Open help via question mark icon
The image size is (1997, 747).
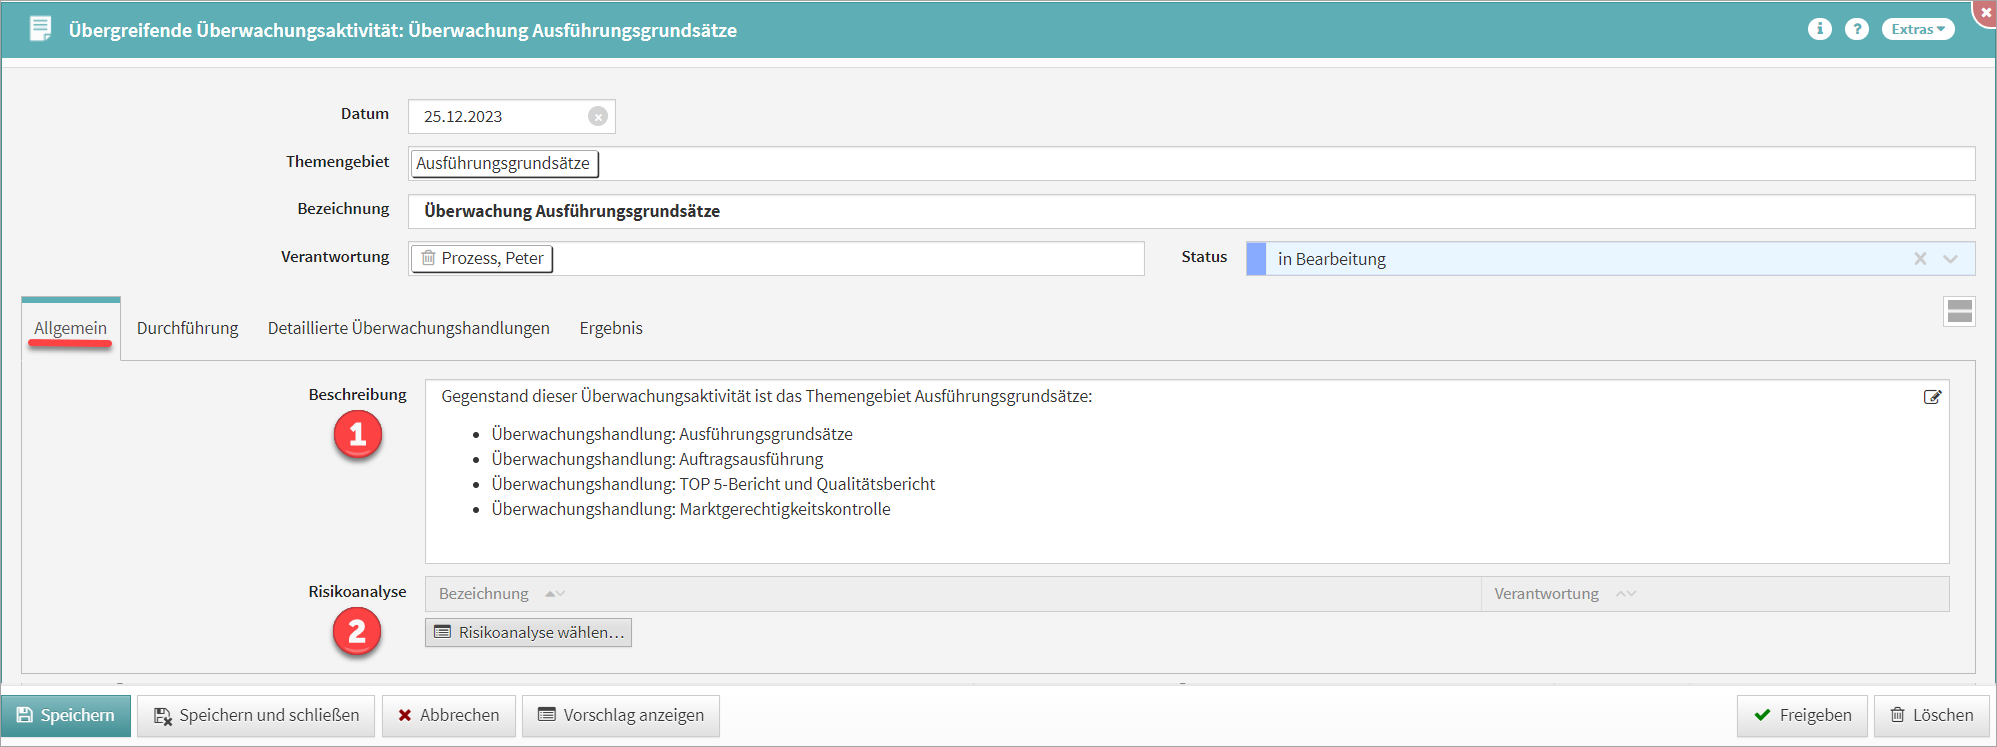1856,29
